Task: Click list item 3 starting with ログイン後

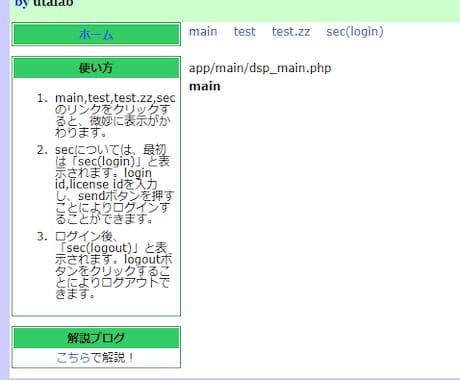Action: [114, 265]
